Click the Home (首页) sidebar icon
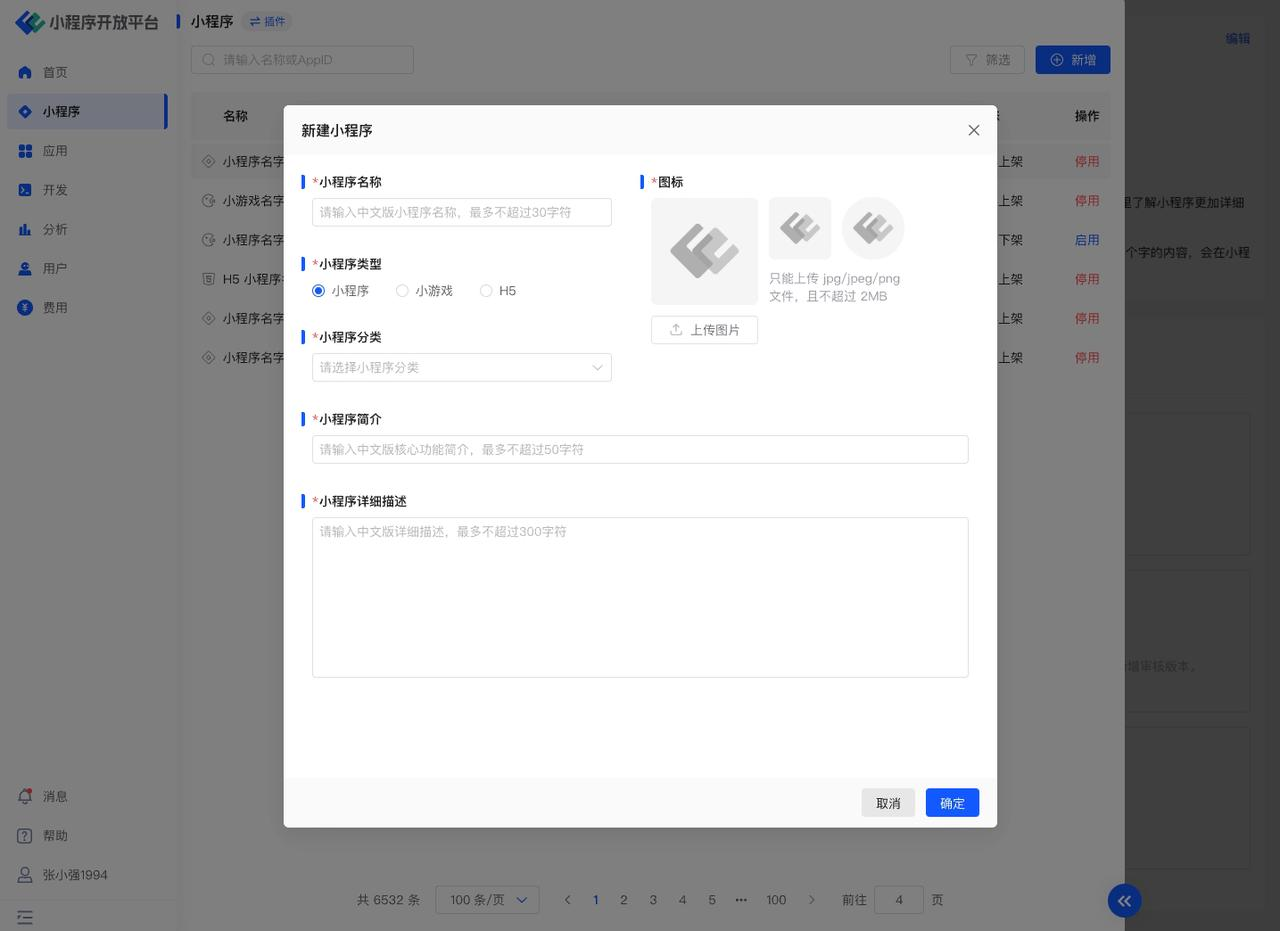 [25, 72]
